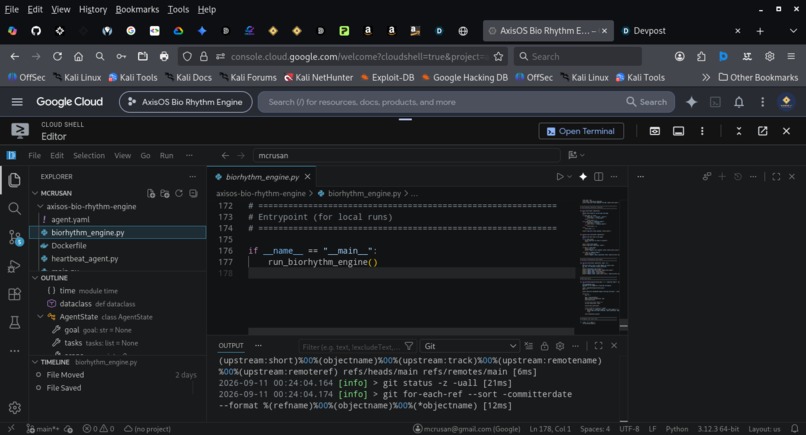Open status bar notifications bell
This screenshot has height=435, width=806.
[x=795, y=428]
